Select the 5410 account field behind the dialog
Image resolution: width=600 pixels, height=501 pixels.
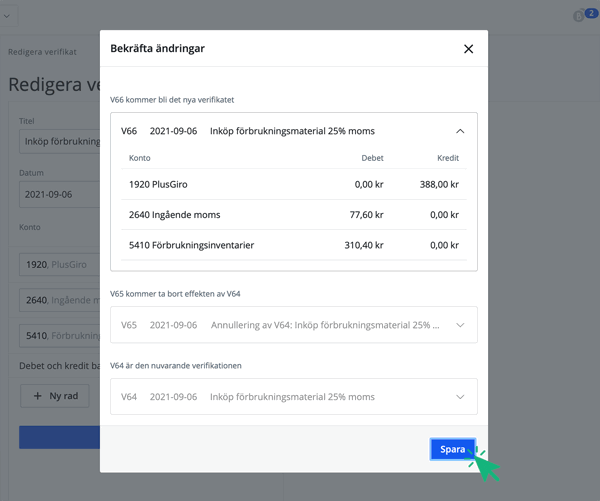point(58,336)
